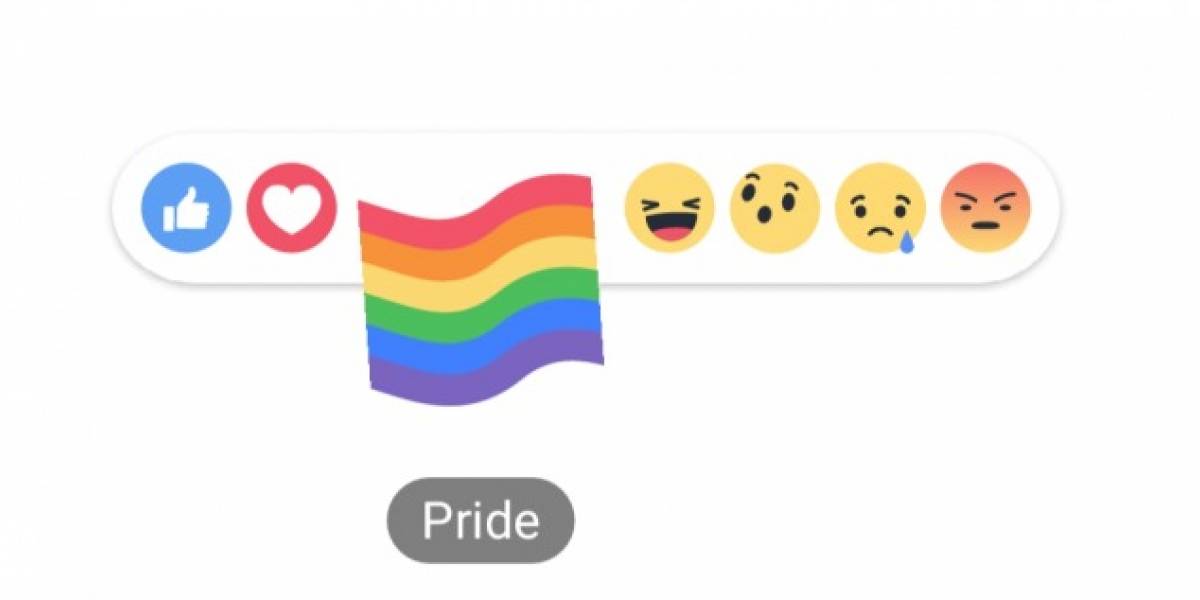Screen dimensions: 1200x600
Task: Pick the Wow surprised face reaction
Action: 775,209
